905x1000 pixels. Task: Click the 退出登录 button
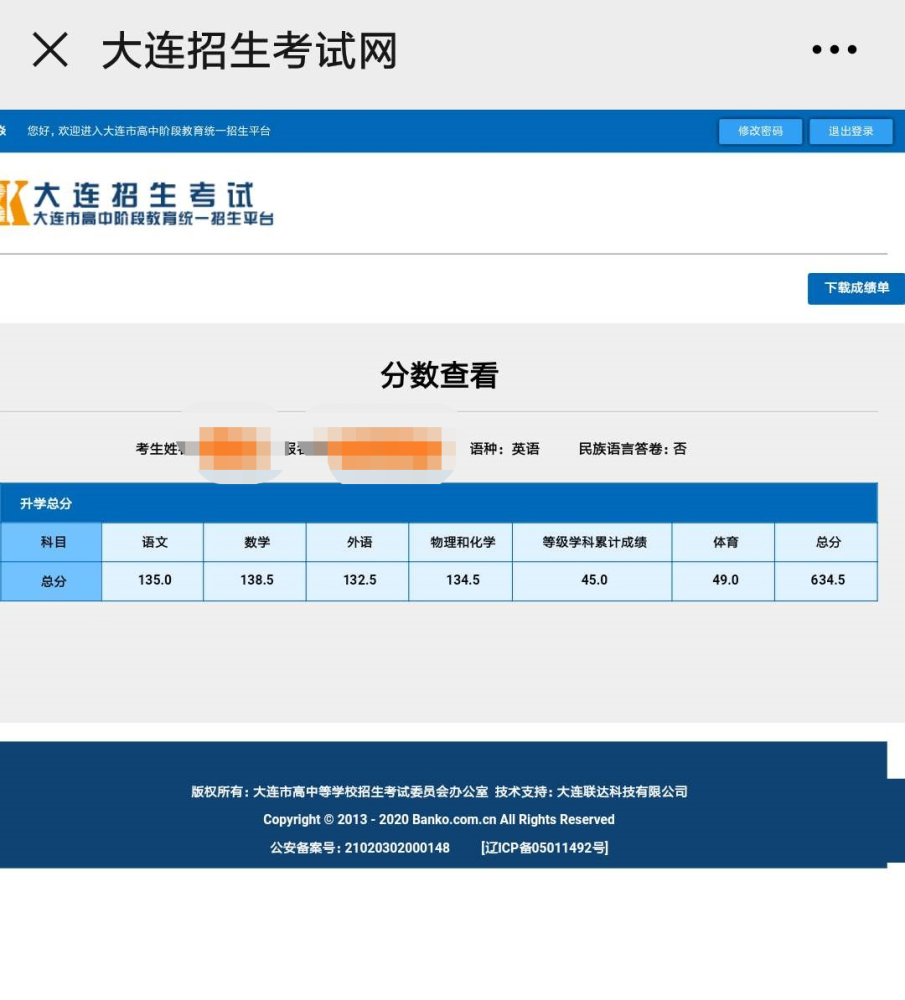[x=851, y=131]
